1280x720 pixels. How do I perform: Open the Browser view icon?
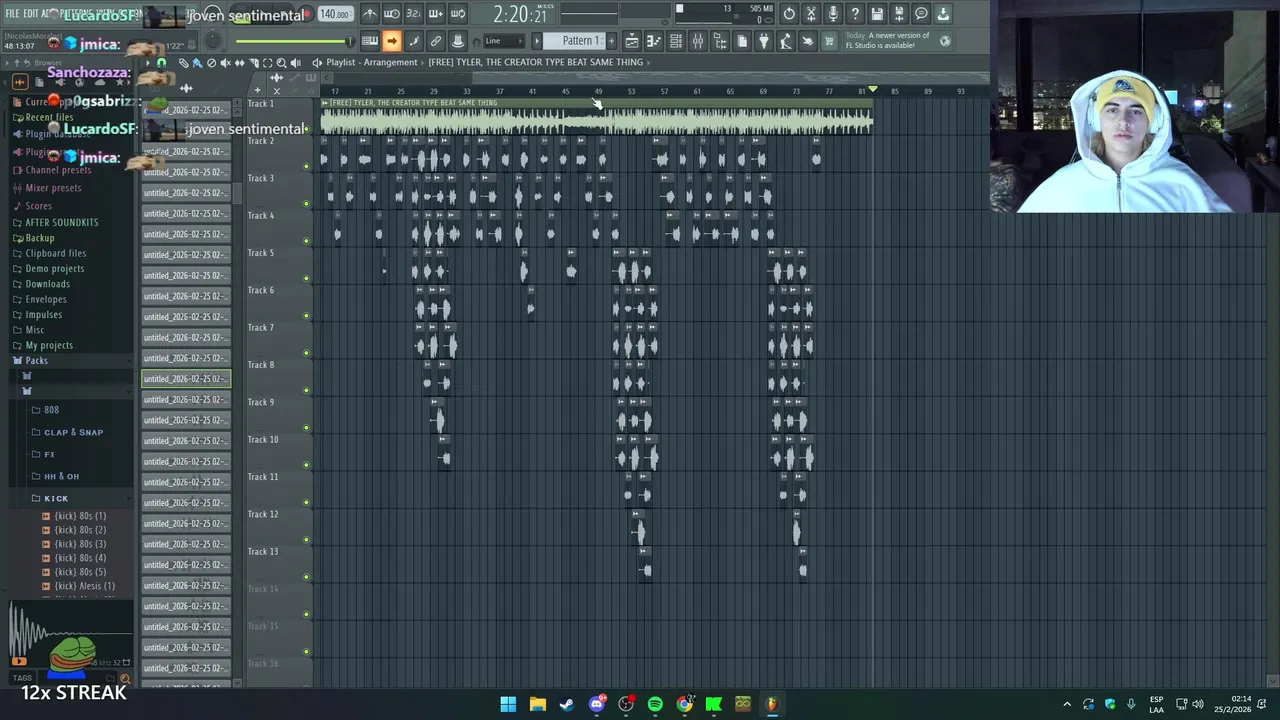tap(720, 41)
